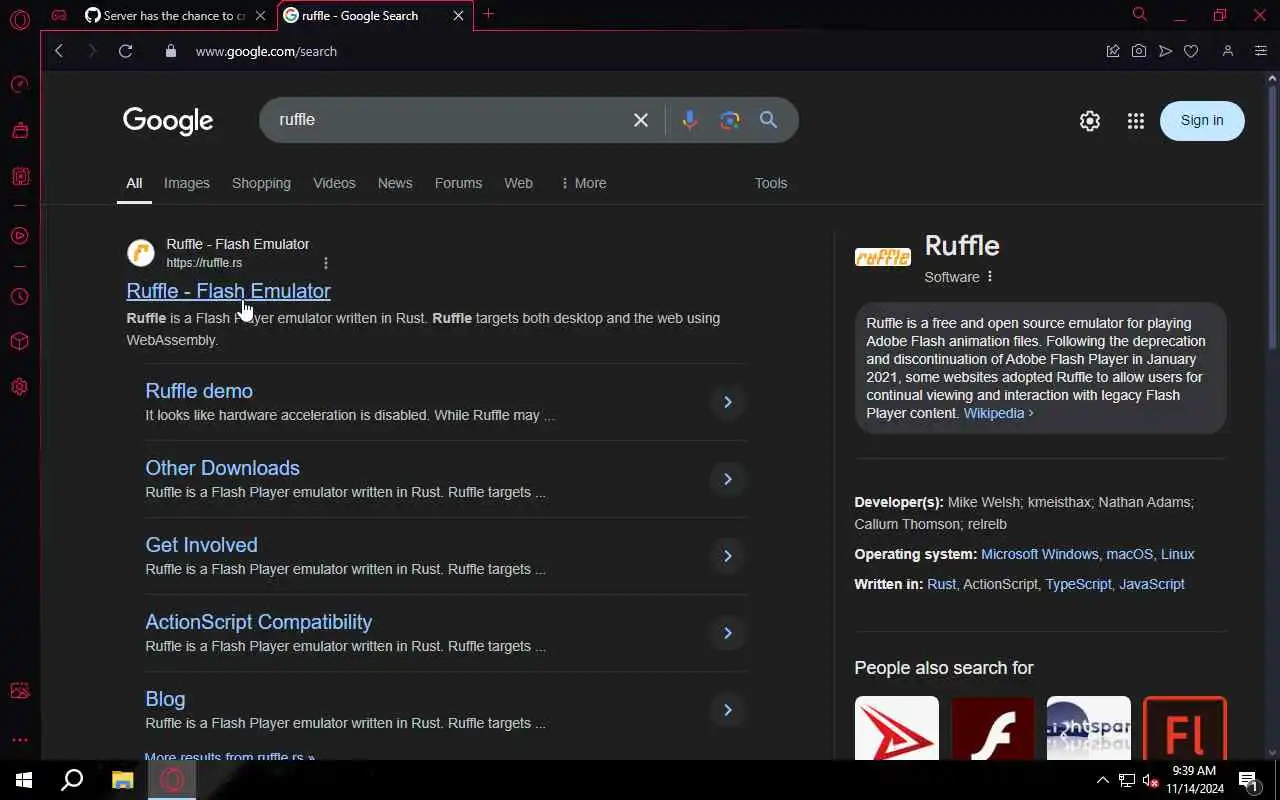The width and height of the screenshot is (1280, 800).
Task: Open the Opera main menu logo
Action: click(x=19, y=19)
